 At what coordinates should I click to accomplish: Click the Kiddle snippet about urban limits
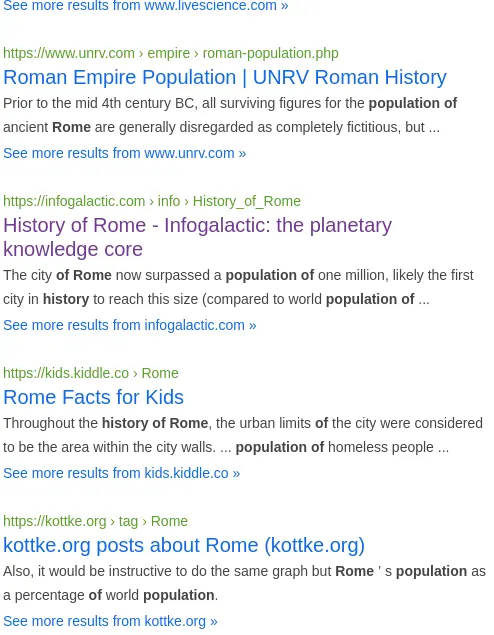click(x=243, y=435)
